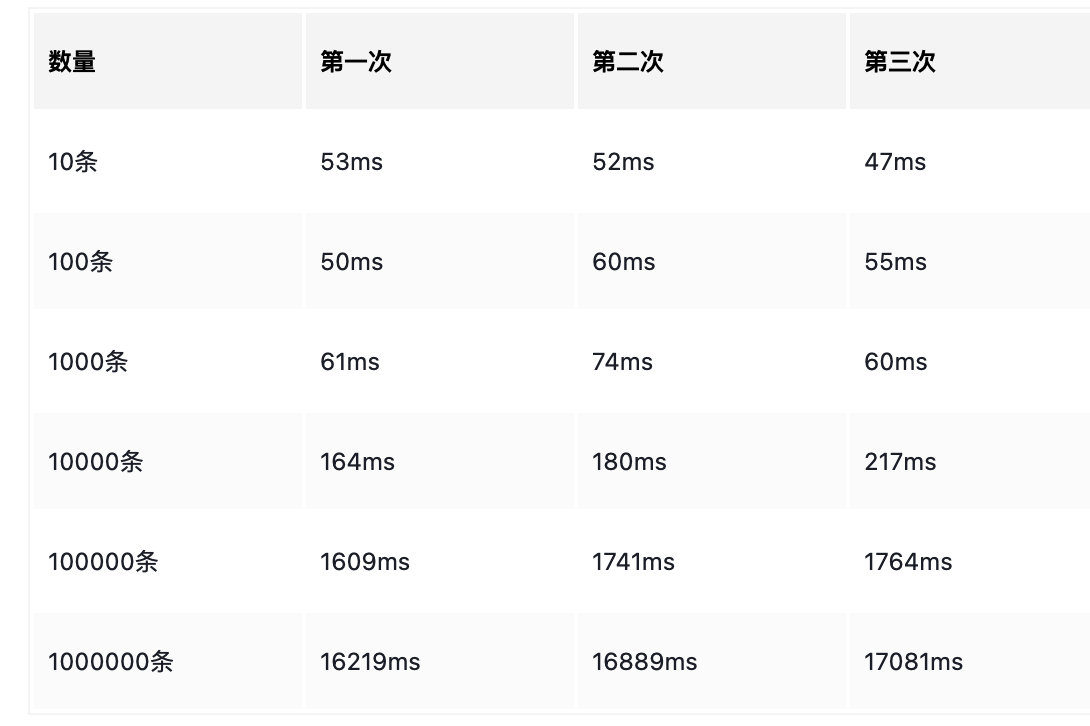Click the 第二次 column header
This screenshot has width=1090, height=726.
pos(712,61)
